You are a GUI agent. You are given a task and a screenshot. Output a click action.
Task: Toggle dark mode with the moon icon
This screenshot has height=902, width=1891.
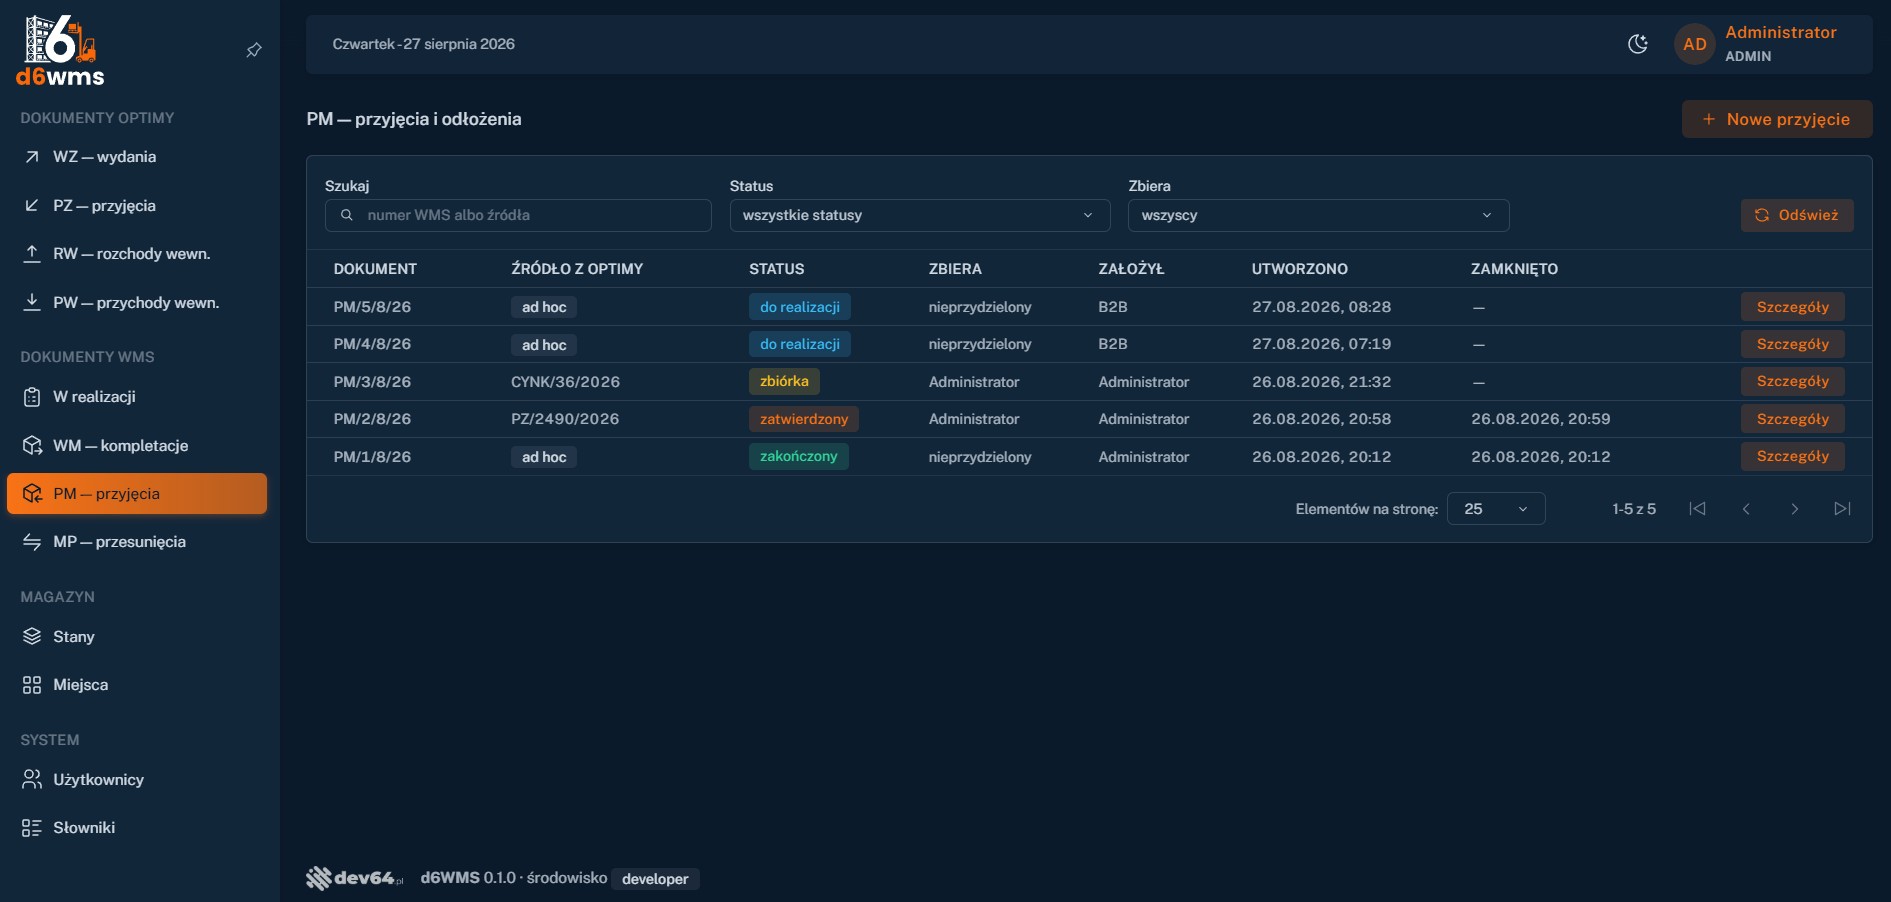[x=1638, y=44]
